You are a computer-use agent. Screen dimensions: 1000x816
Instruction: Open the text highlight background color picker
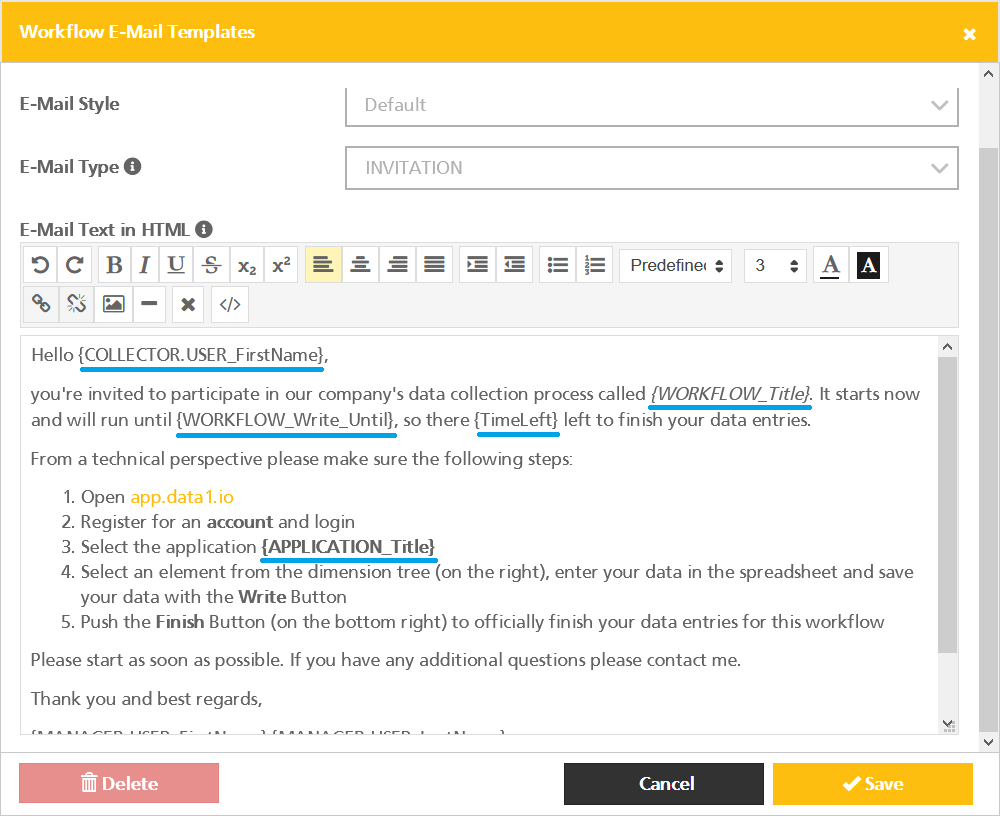click(x=868, y=265)
